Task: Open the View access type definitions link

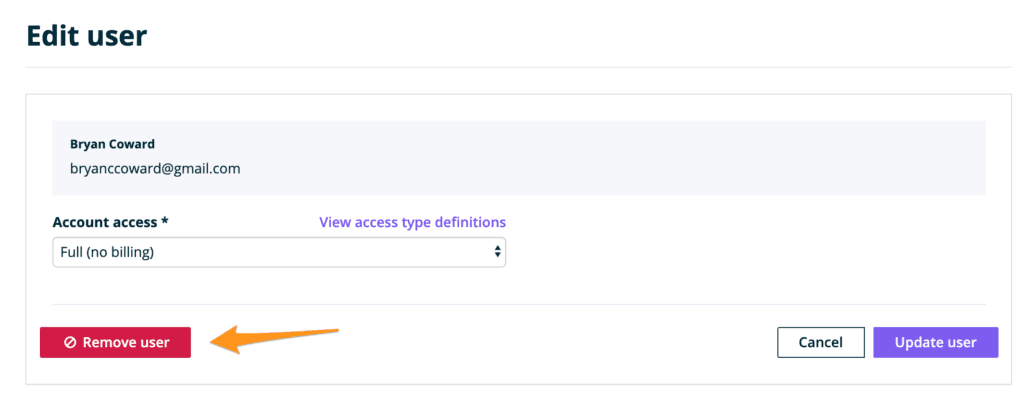Action: 412,222
